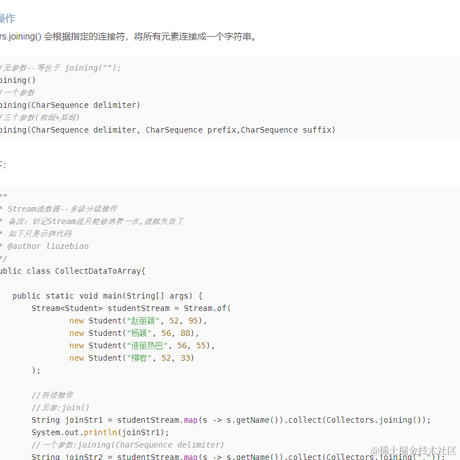
Task: Click 'CharSequence prefix' in the three-argument signature
Action: [192, 130]
